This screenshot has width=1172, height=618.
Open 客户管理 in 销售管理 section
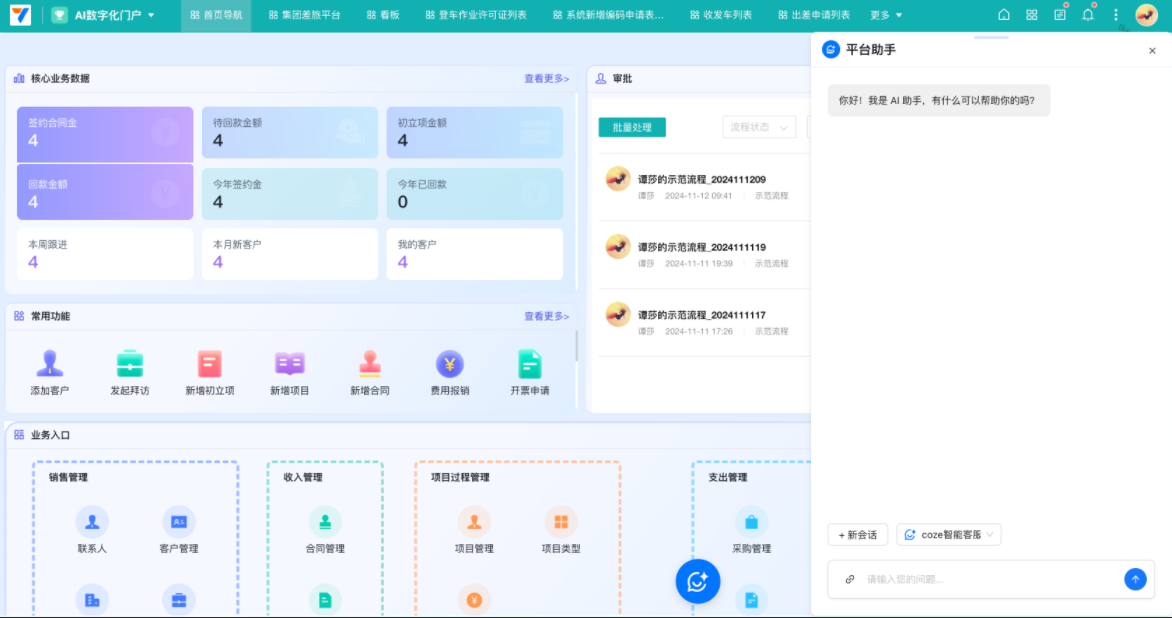(179, 522)
